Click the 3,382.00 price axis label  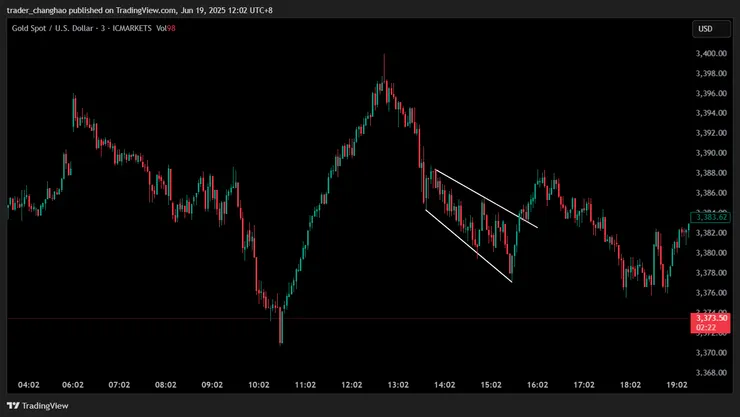[711, 233]
